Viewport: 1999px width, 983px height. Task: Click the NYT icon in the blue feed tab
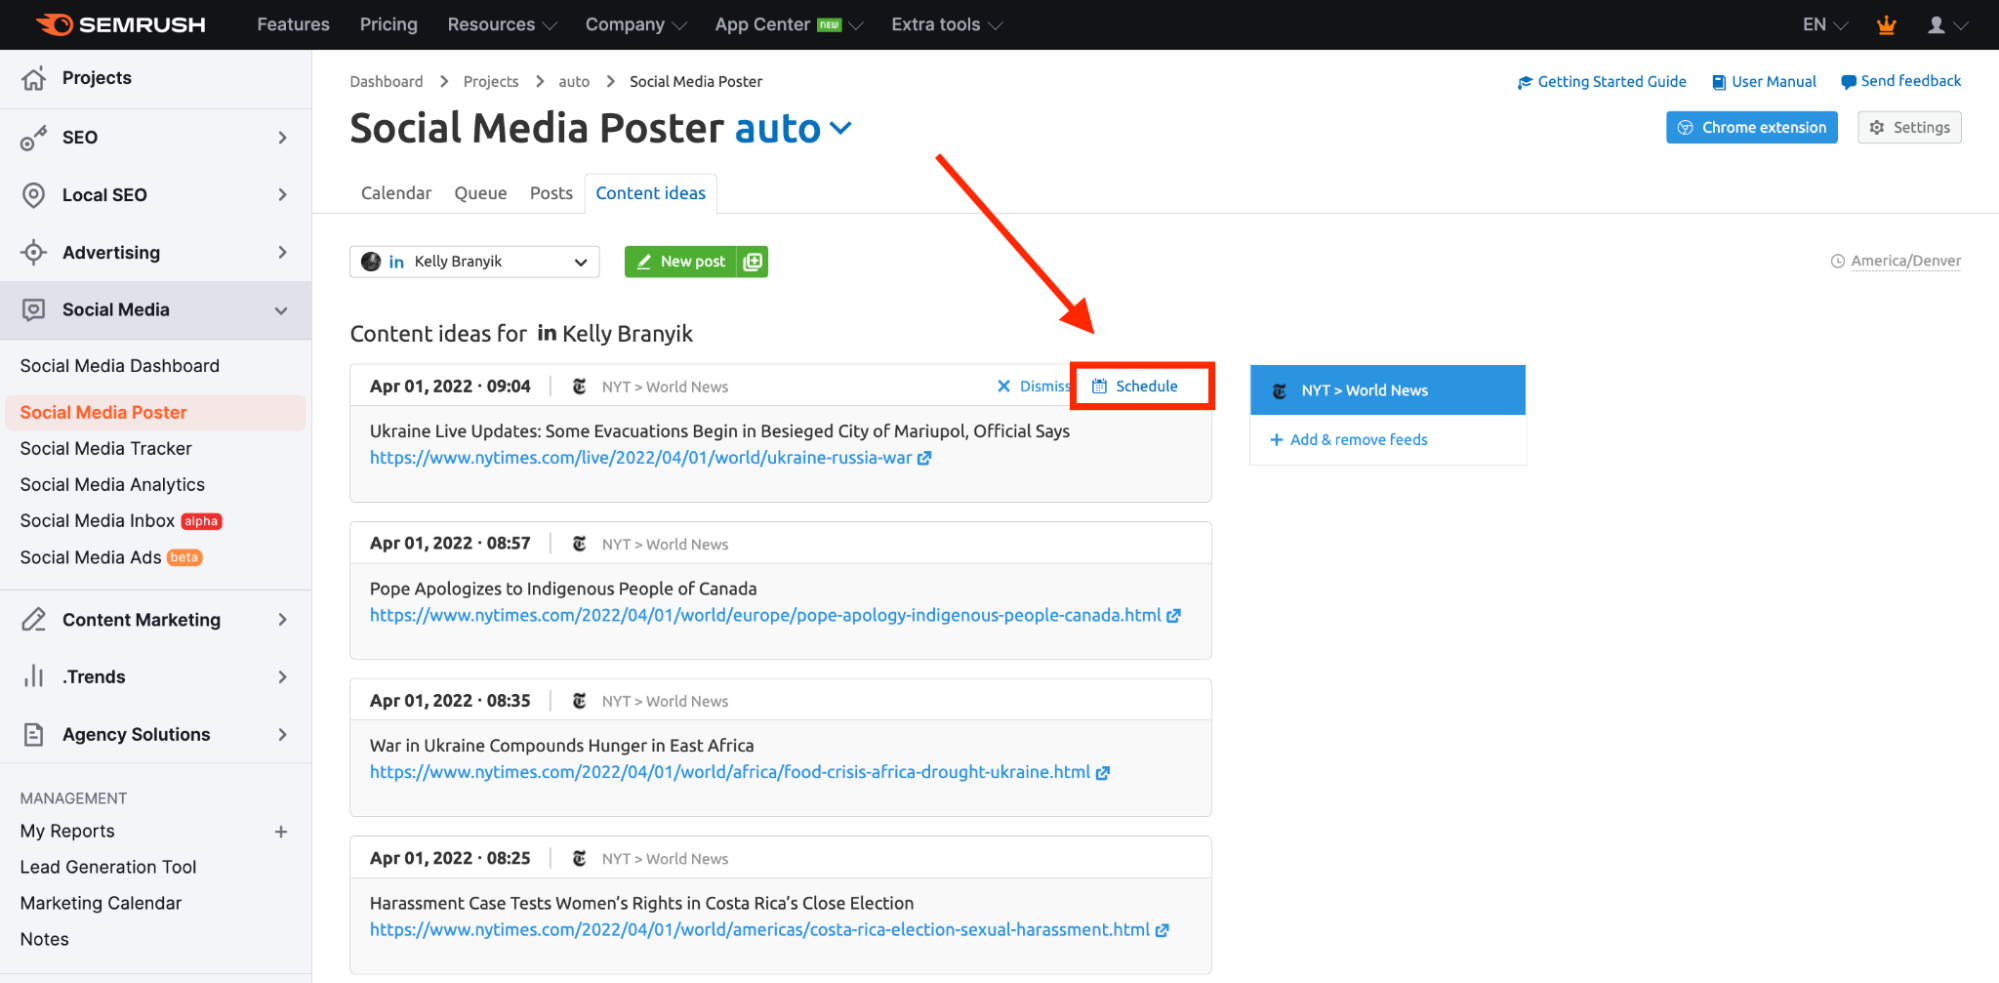[x=1279, y=391]
